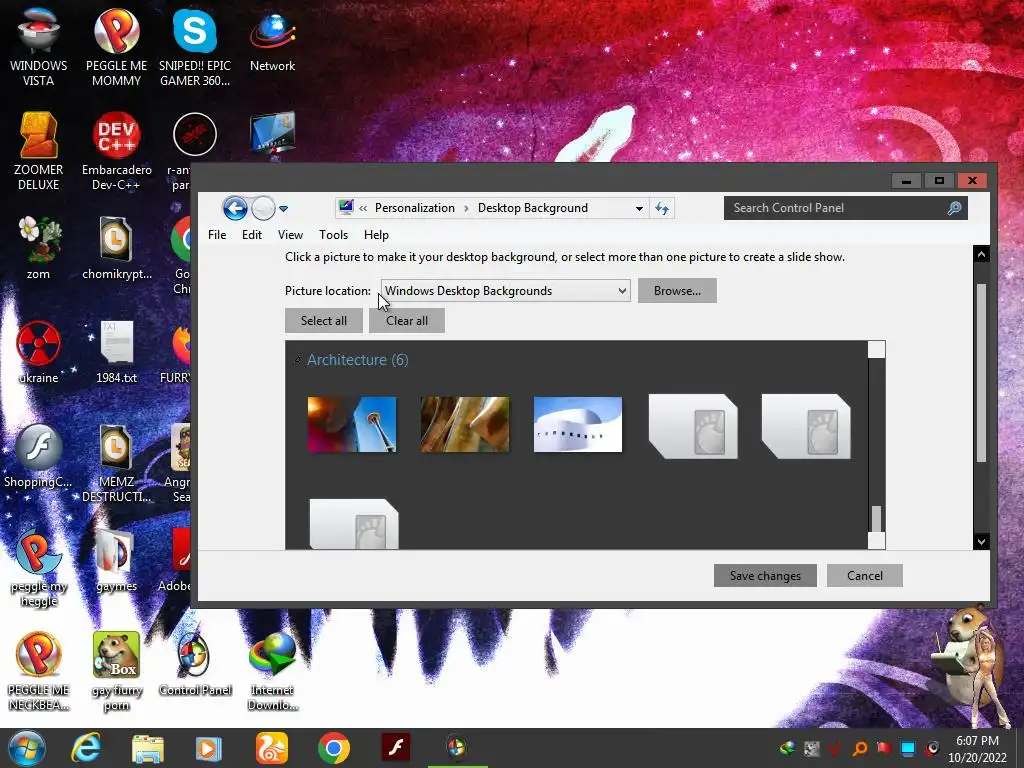The height and width of the screenshot is (768, 1024).
Task: Click the search magnifier icon
Action: coord(954,208)
